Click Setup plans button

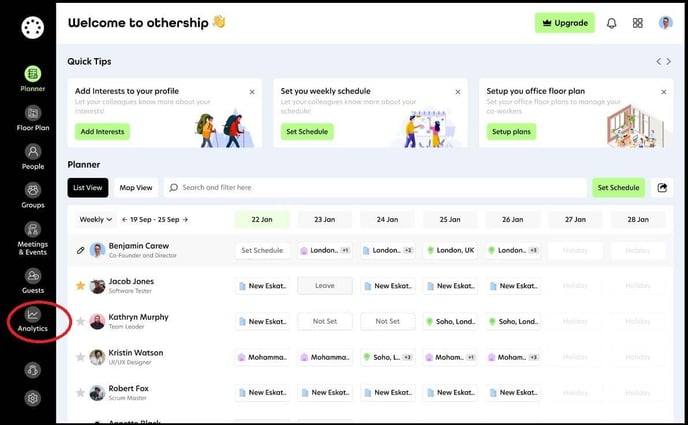click(511, 132)
